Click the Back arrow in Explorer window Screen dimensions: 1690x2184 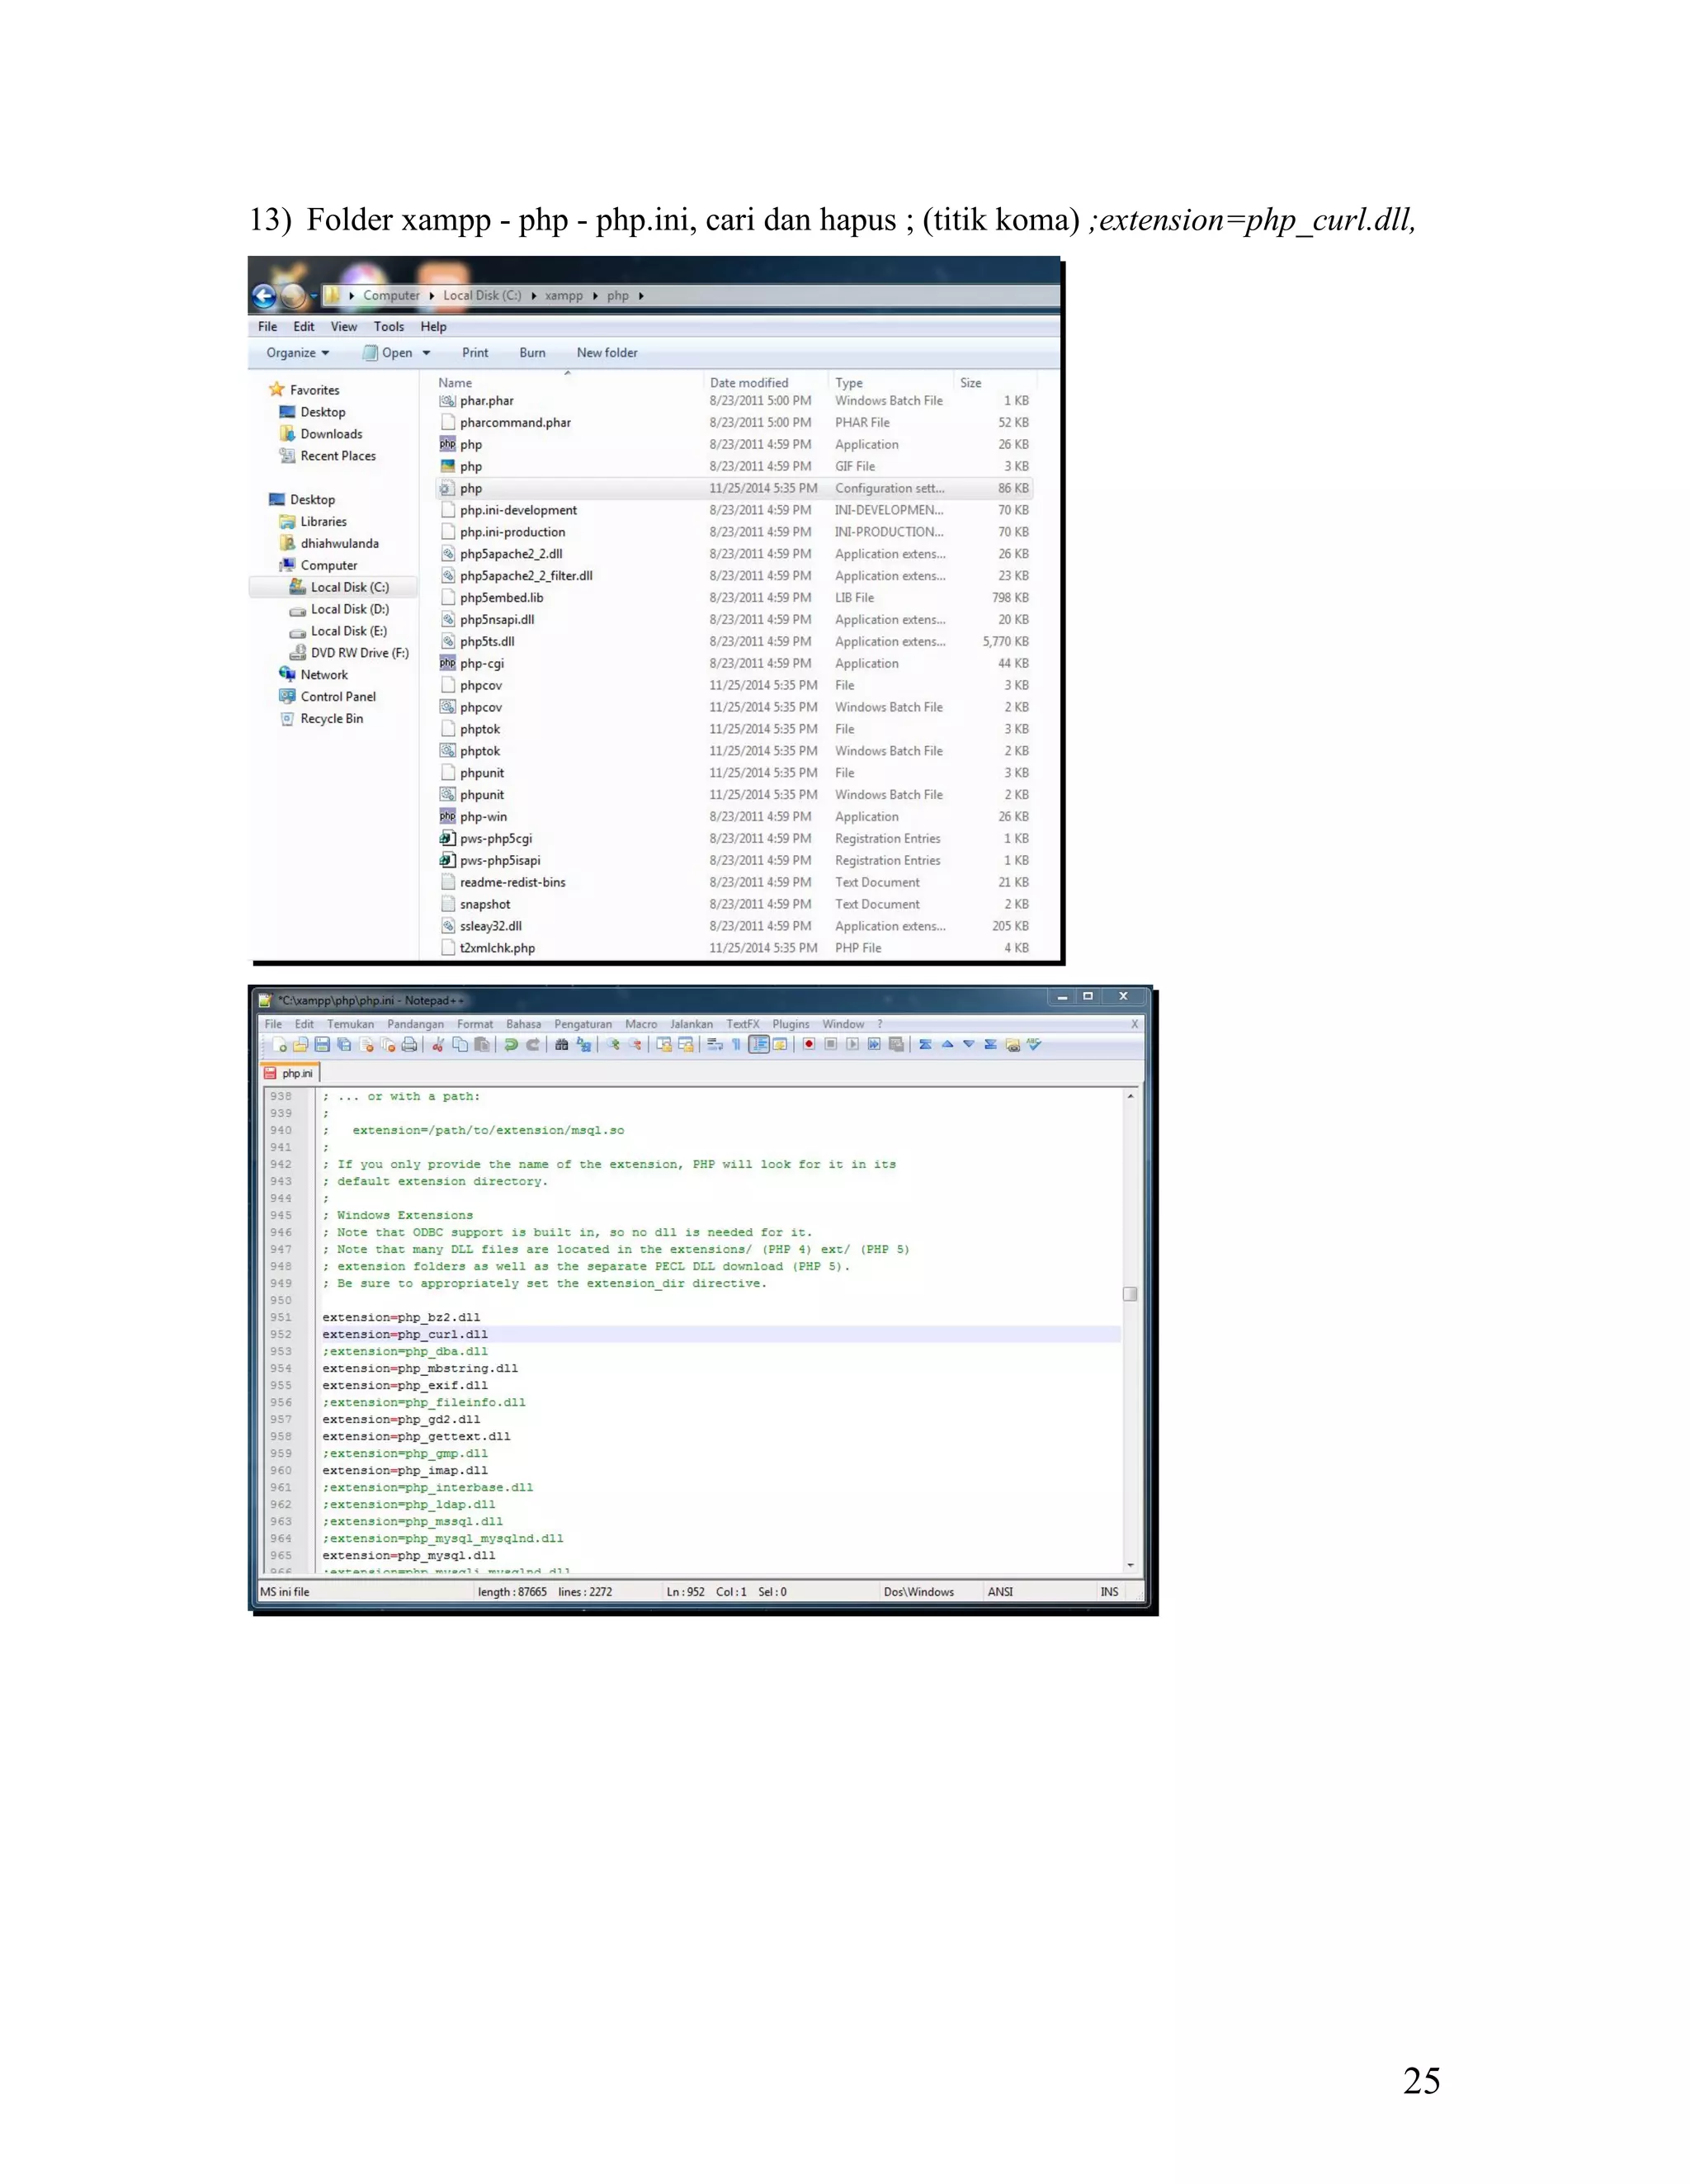264,296
